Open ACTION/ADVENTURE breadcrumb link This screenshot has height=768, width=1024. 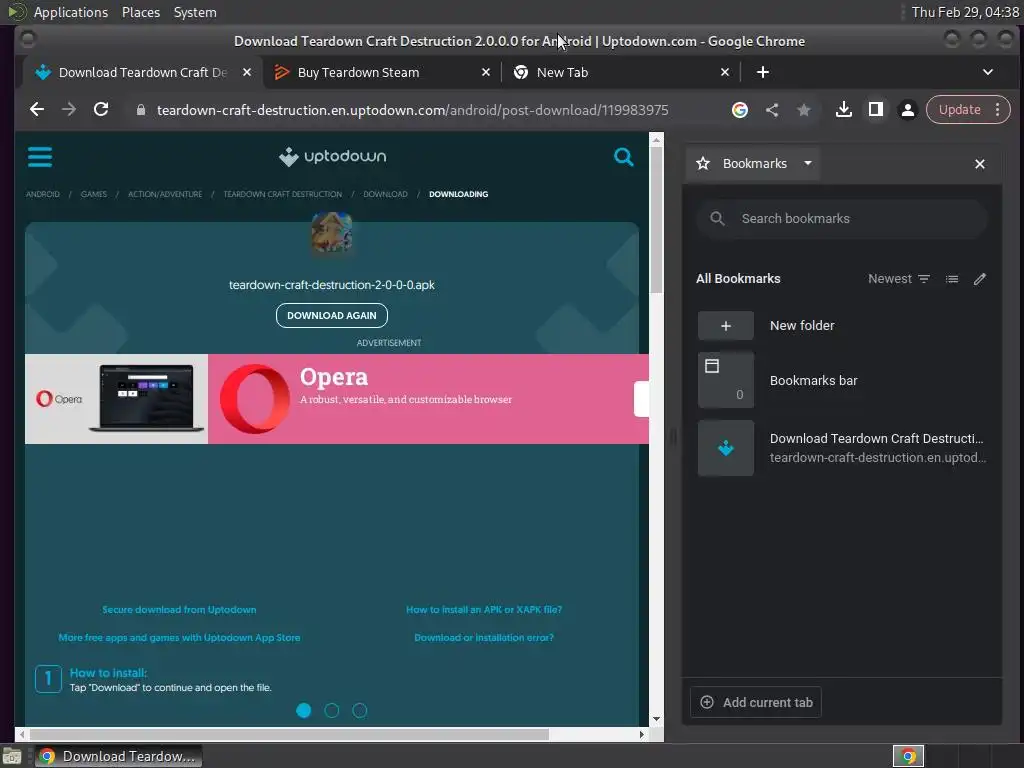coord(165,194)
